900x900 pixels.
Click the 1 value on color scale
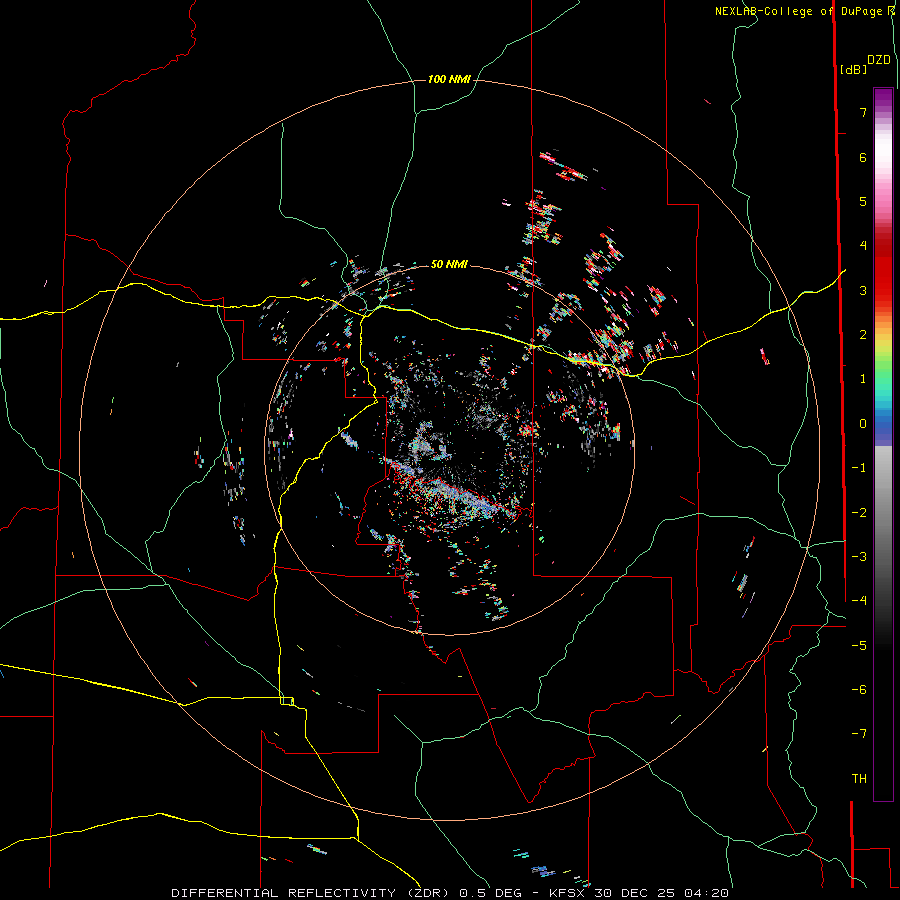coord(863,379)
